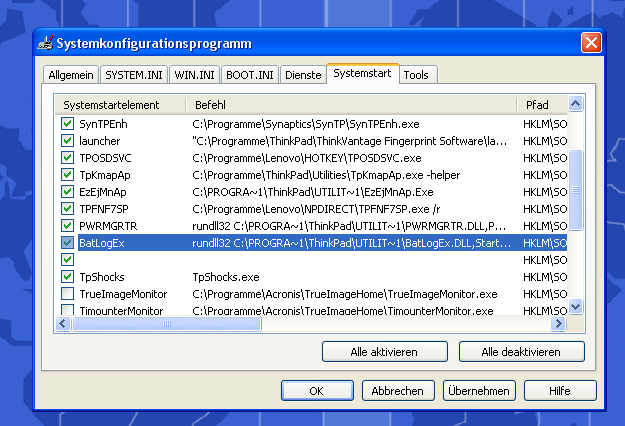Select the TPOSDSVC.exe command path
625x426 pixels.
point(307,158)
